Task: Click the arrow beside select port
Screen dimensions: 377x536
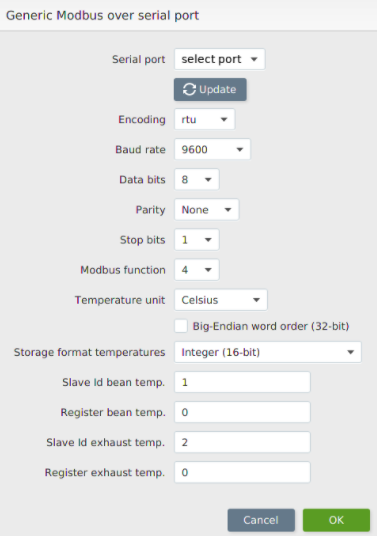Action: (254, 59)
